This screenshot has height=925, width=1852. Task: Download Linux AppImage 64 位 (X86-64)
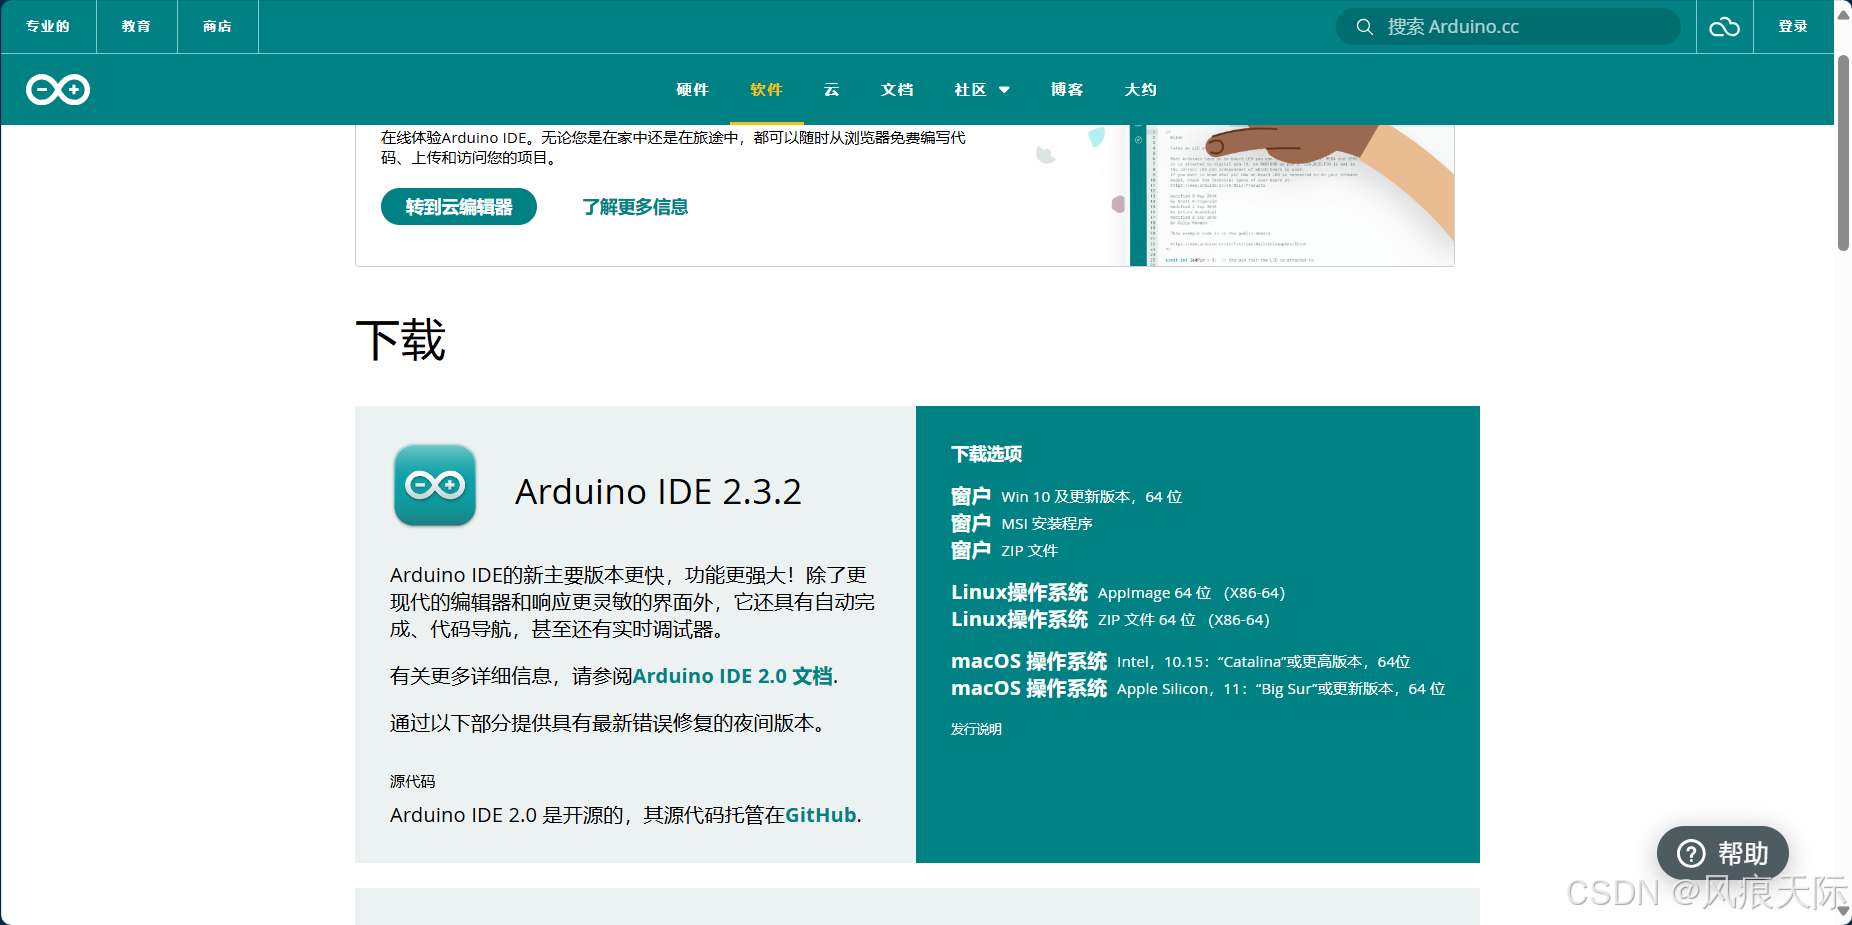pos(1118,592)
